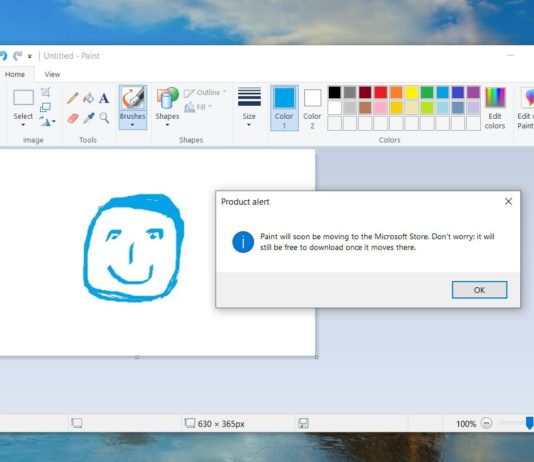Pick the black color swatch
Screen dimensions: 534x462
tap(334, 92)
